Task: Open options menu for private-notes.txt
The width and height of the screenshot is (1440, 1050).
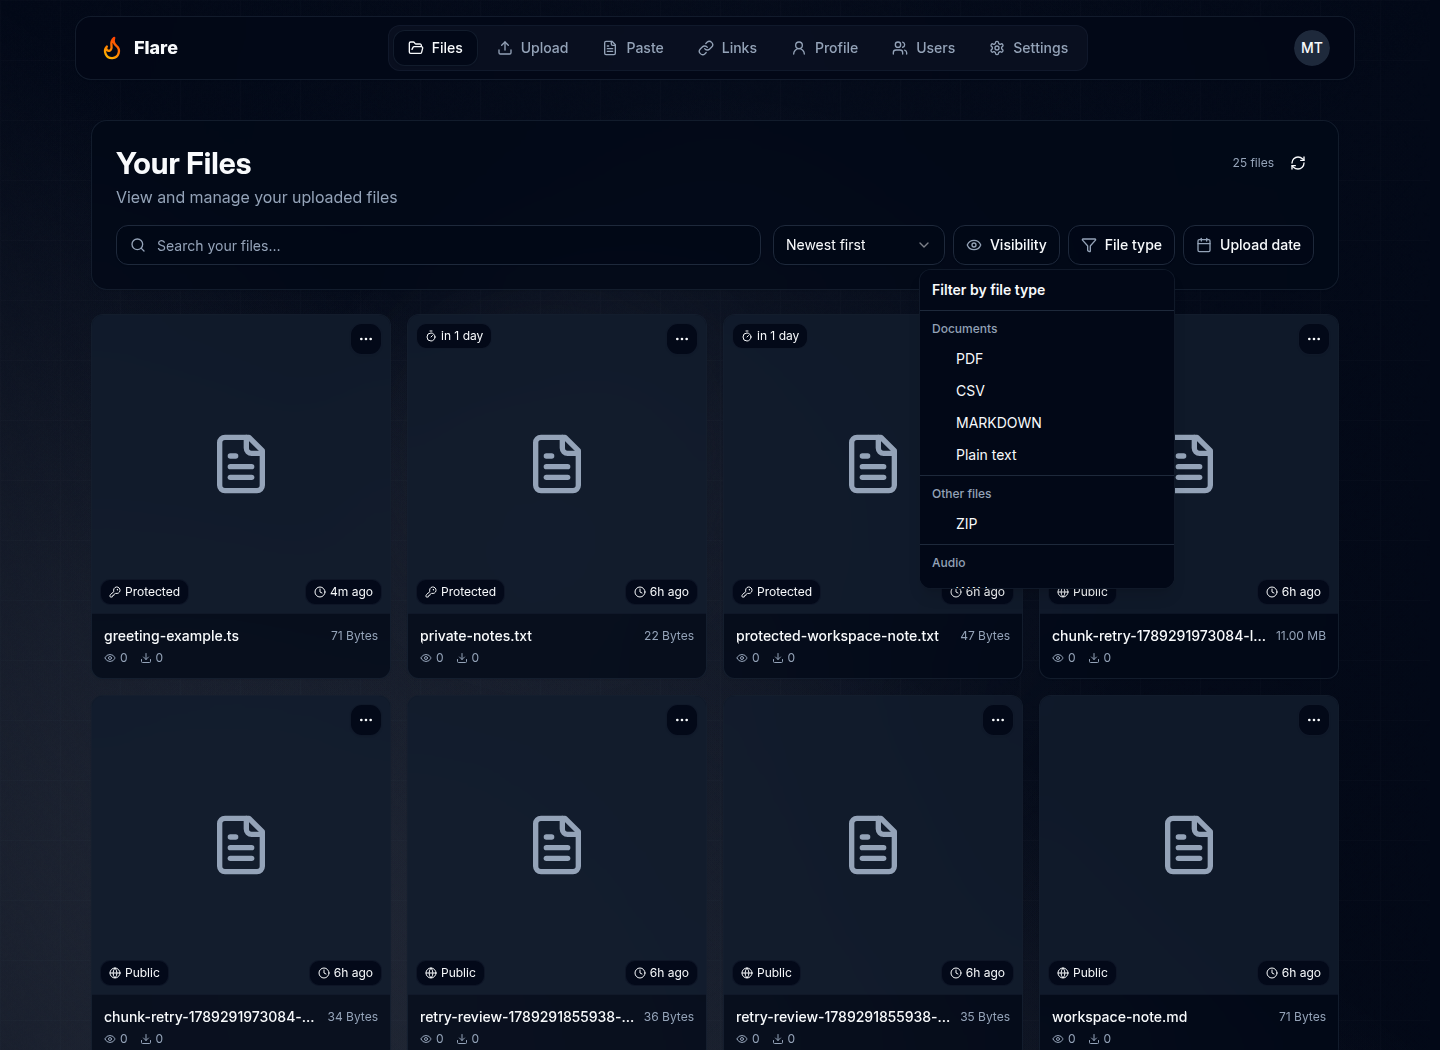Action: (682, 339)
